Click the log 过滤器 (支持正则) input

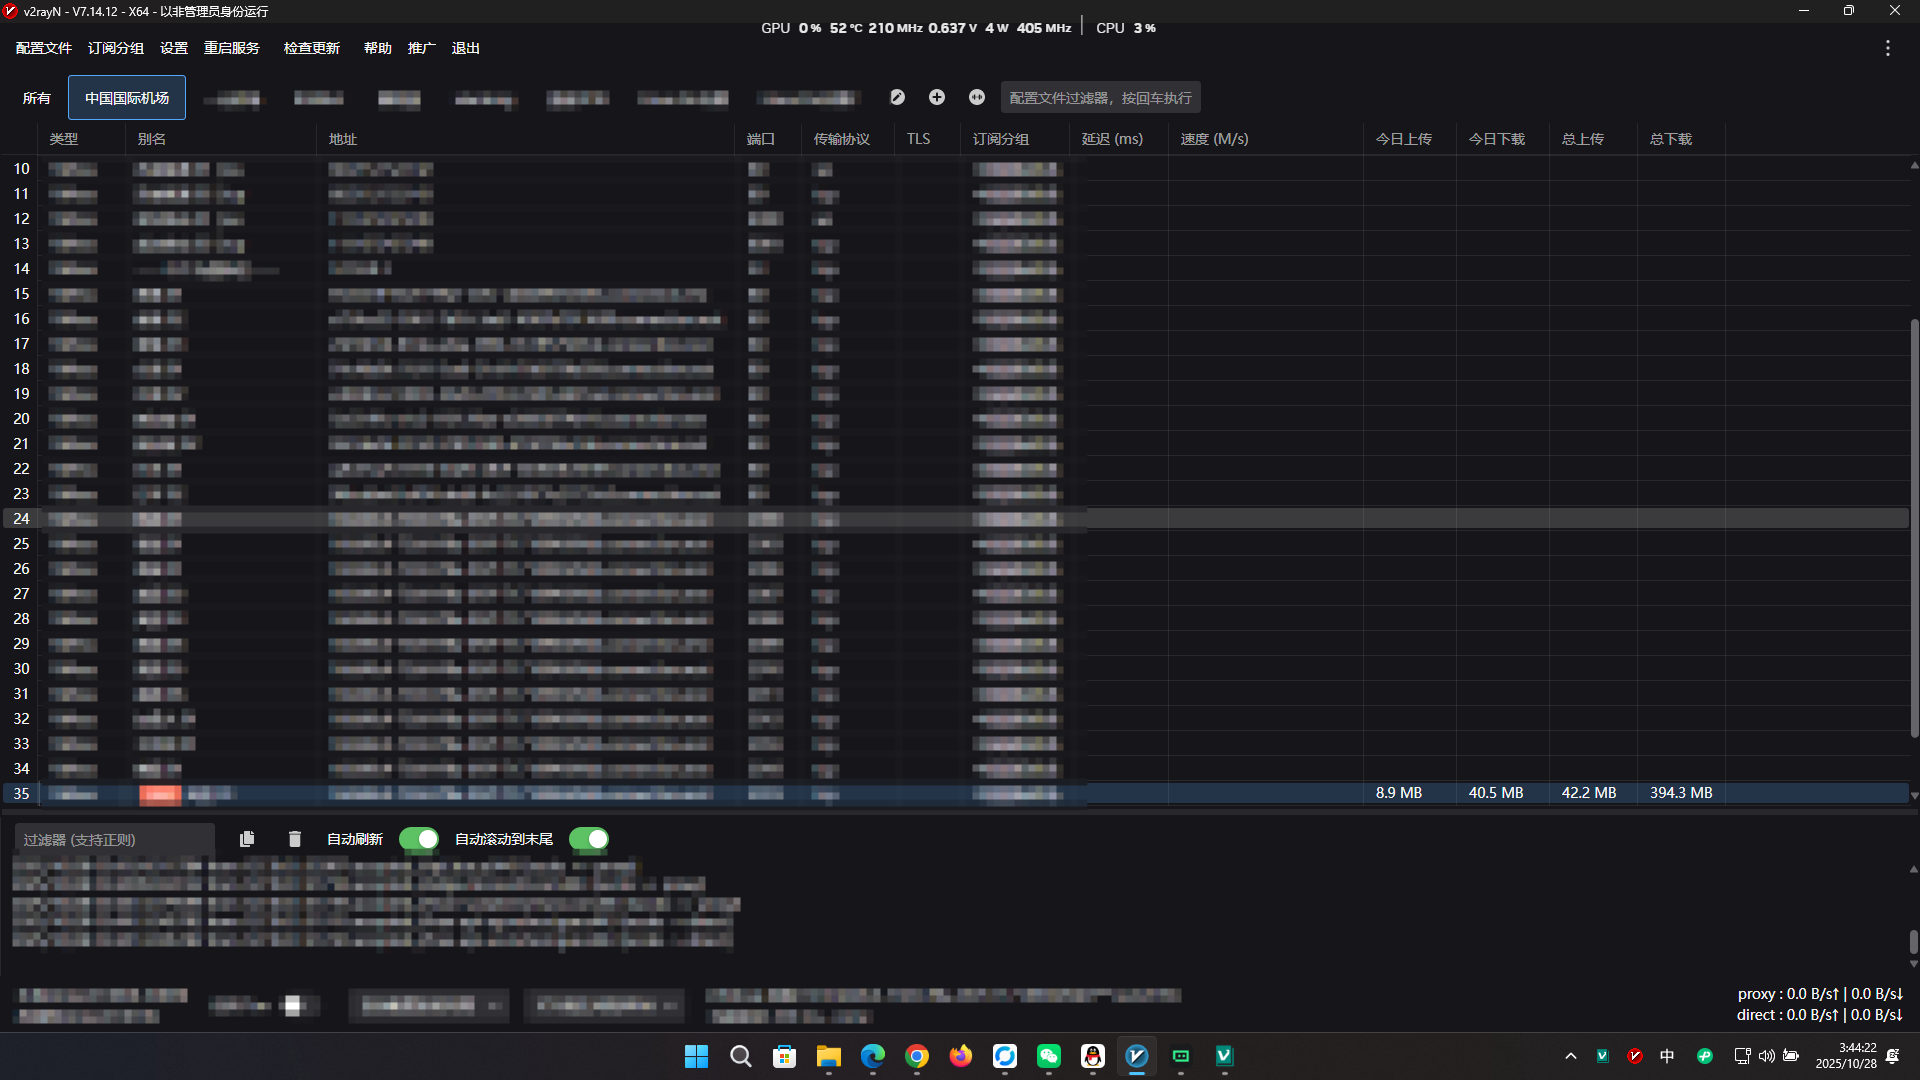[x=115, y=840]
